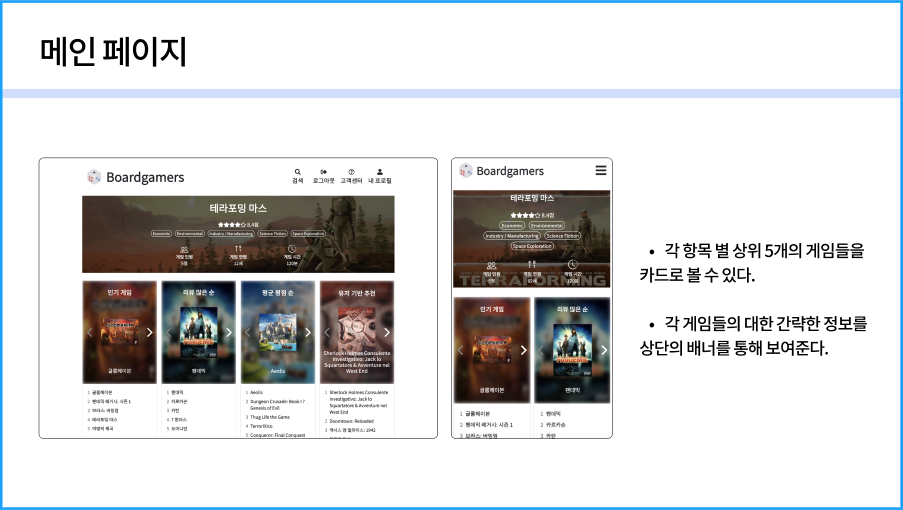Click the dice logo beside desktop Boardgamers title

94,177
